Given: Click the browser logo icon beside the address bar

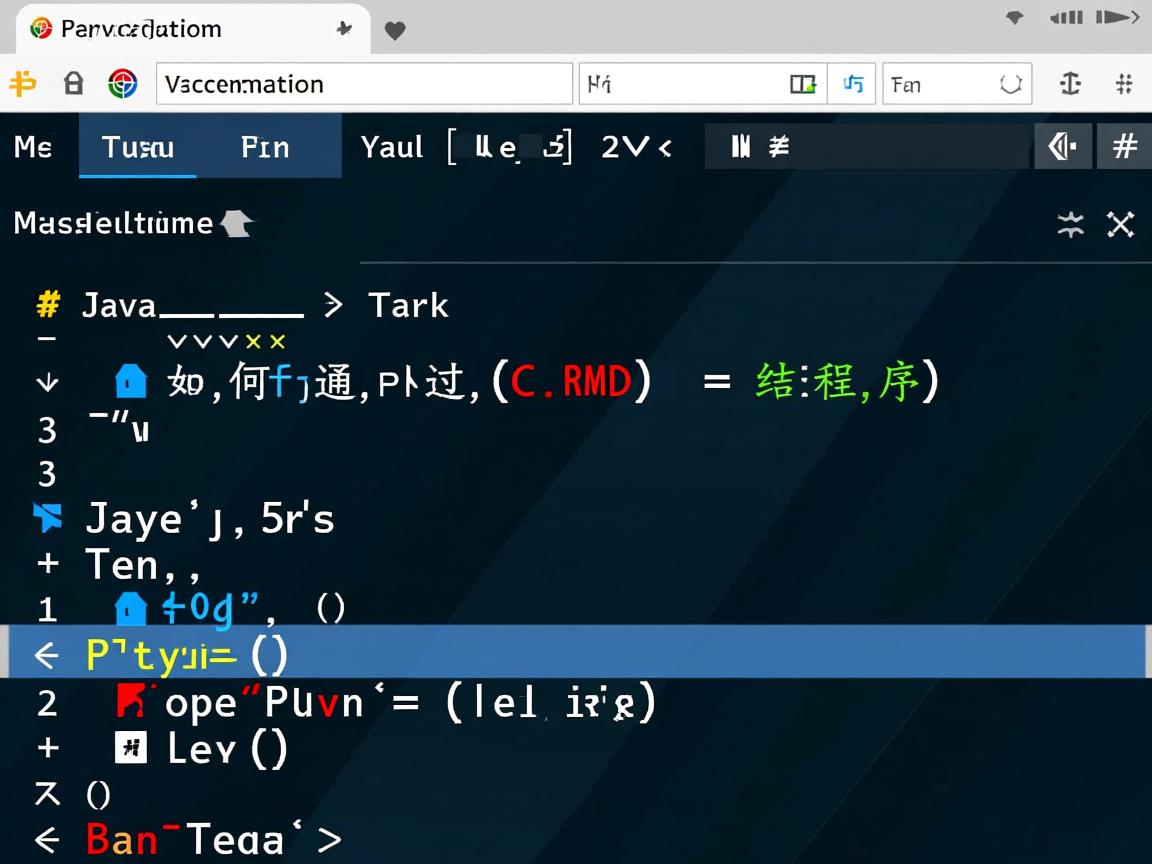Looking at the screenshot, I should point(122,84).
